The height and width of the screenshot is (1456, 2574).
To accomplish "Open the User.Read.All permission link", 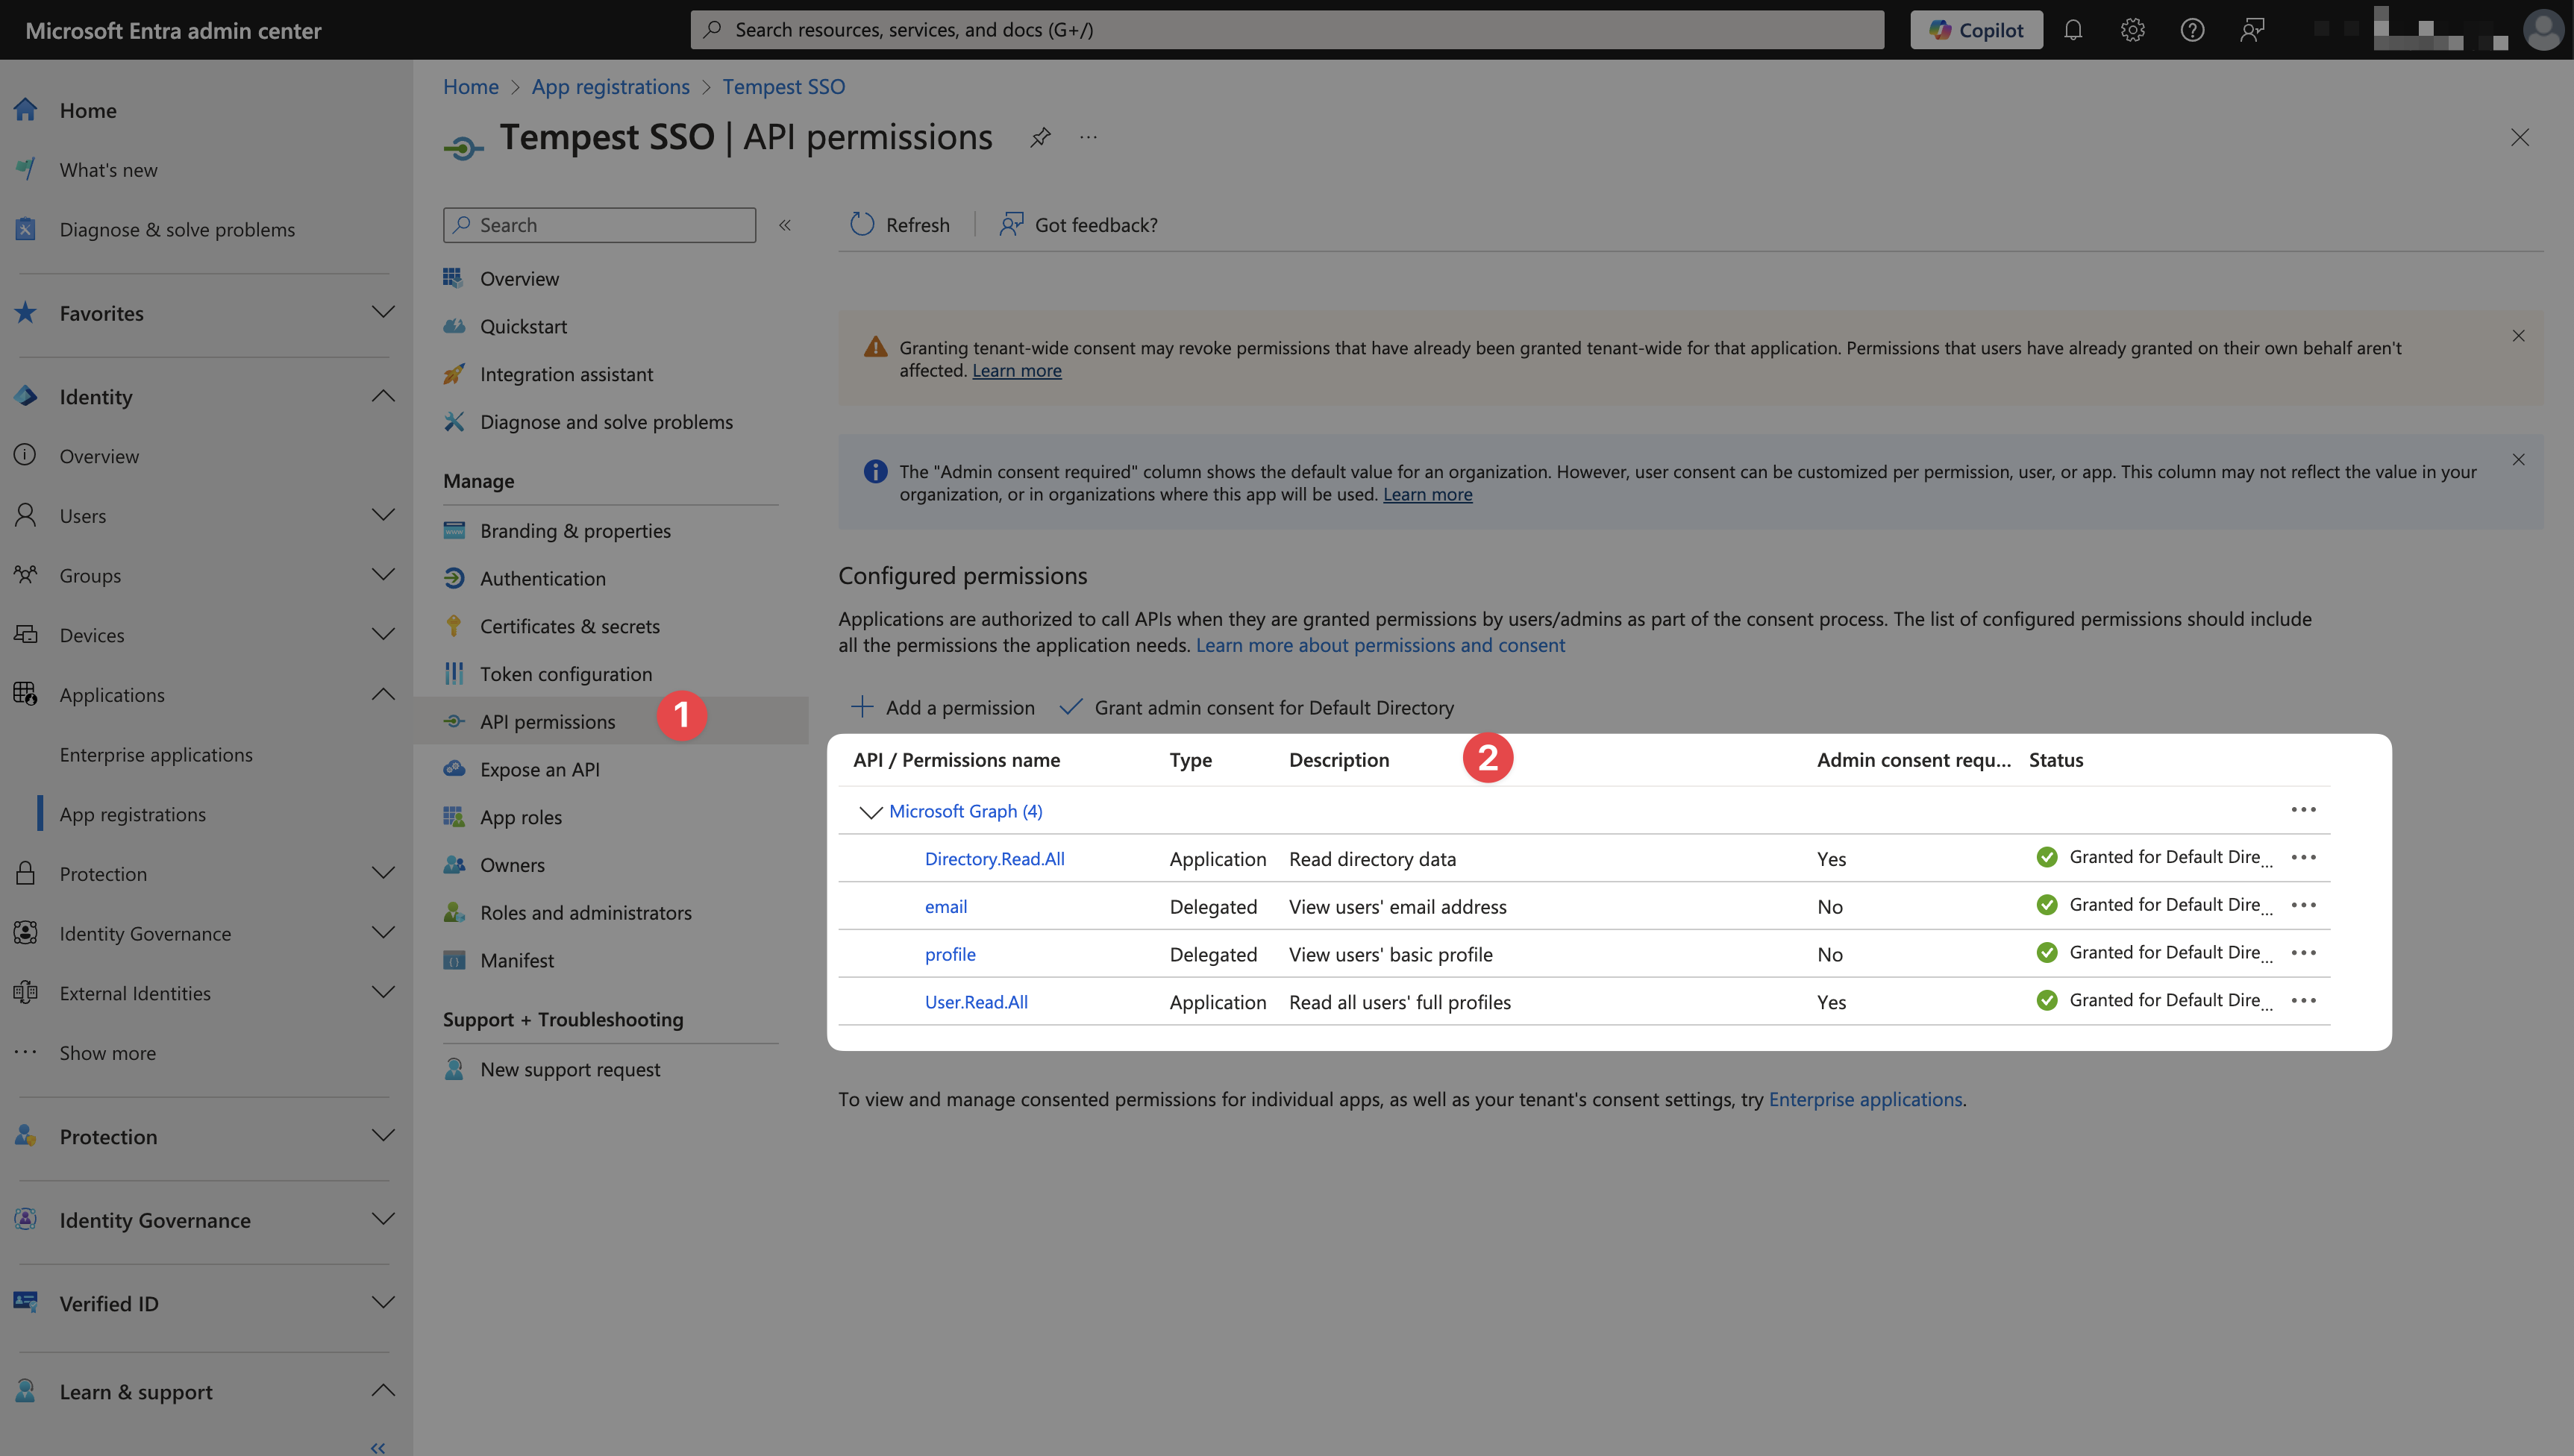I will tap(975, 1002).
